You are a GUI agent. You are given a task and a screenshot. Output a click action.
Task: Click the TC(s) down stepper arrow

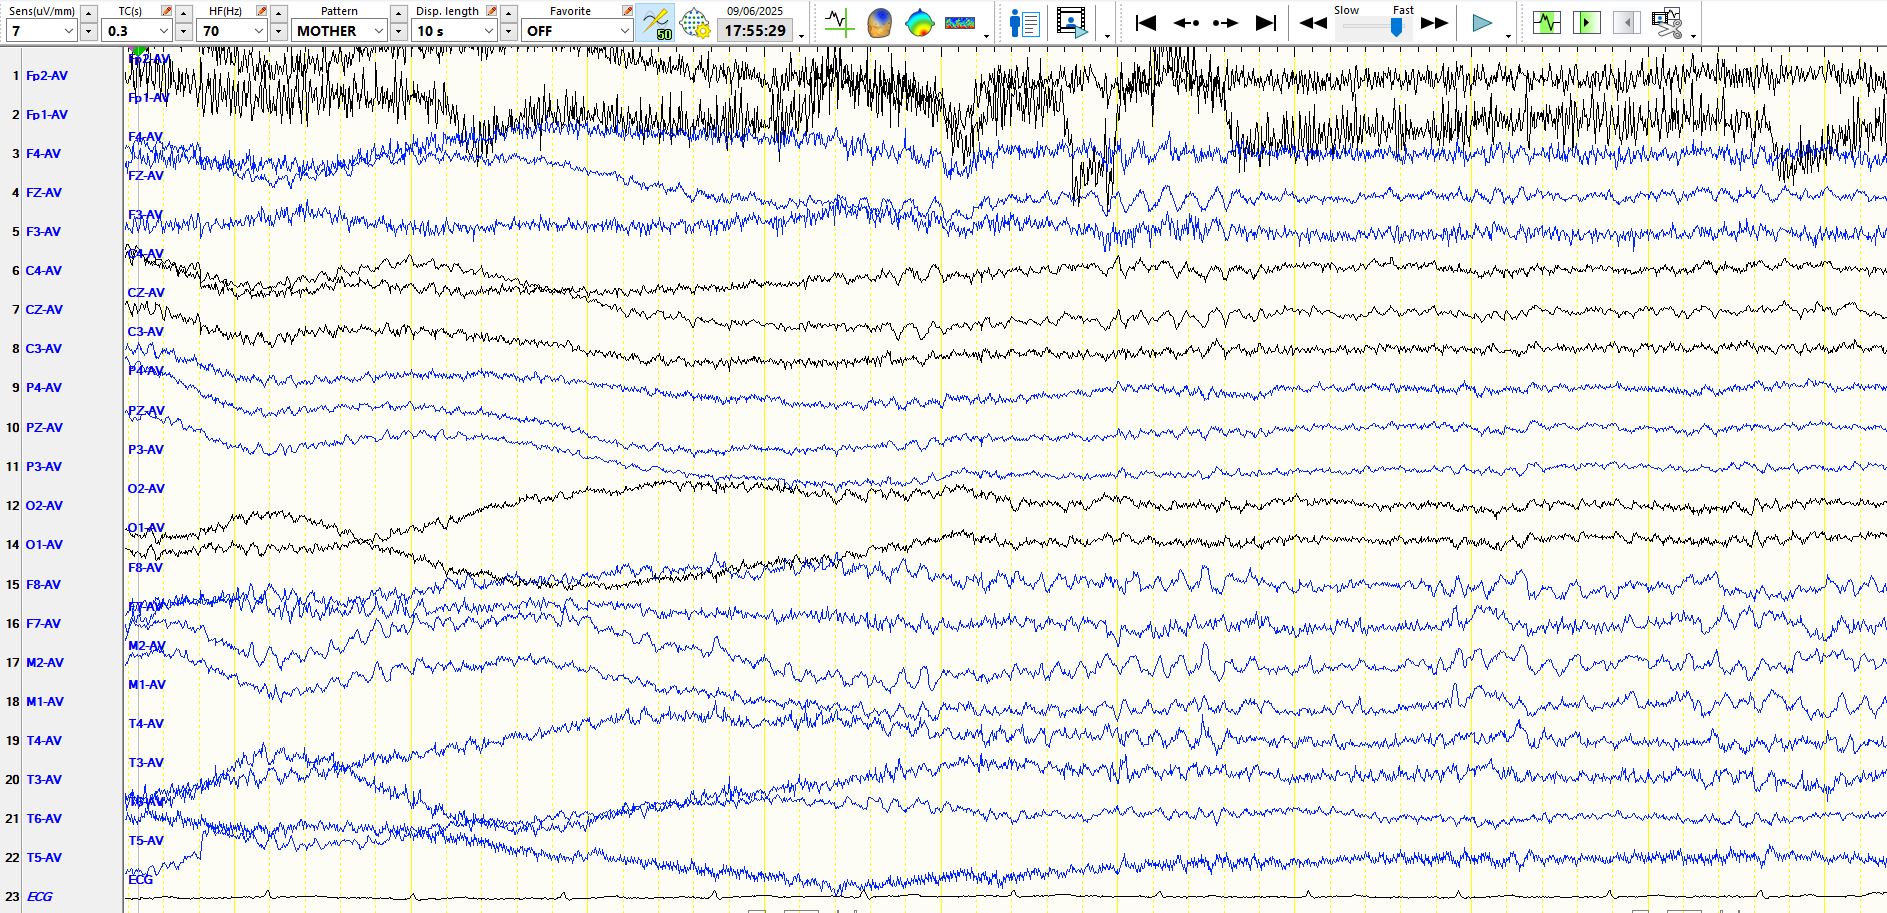183,31
